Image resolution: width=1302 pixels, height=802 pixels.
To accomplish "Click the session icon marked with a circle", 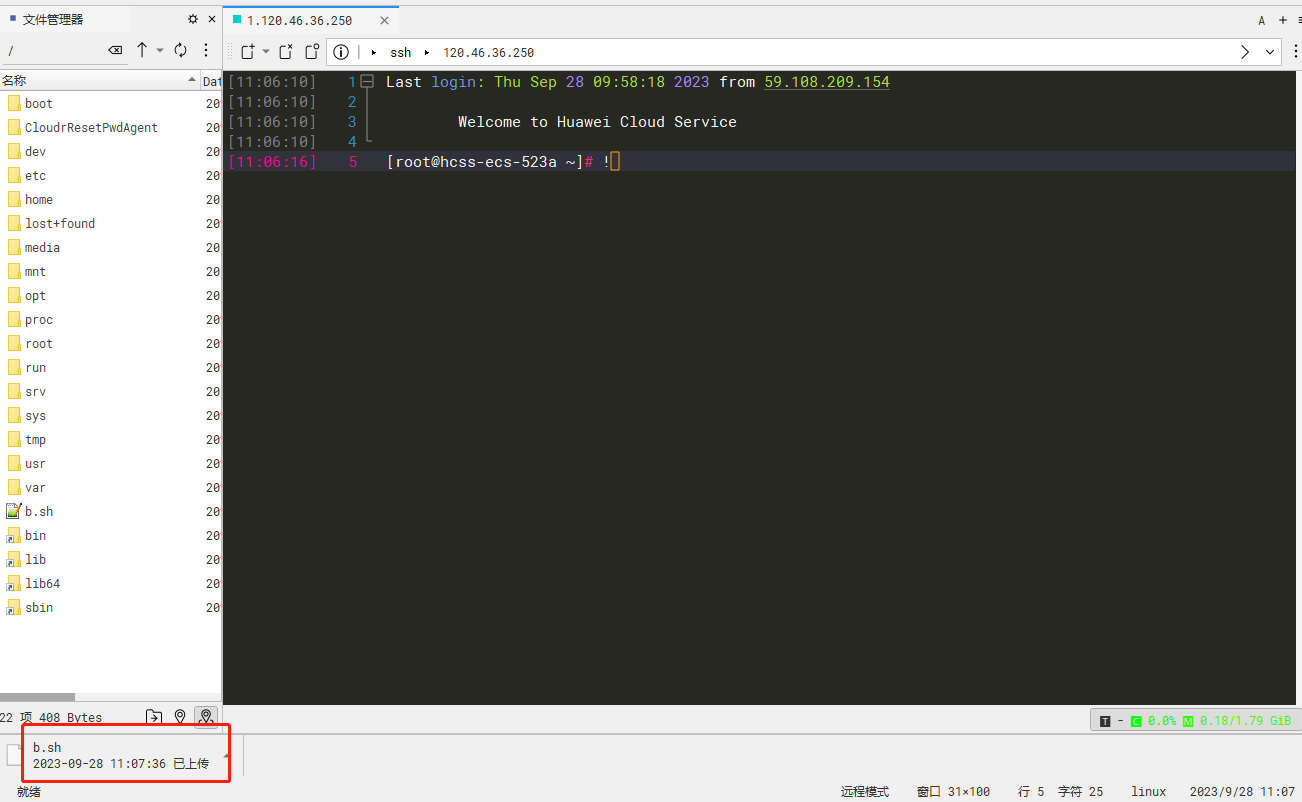I will pos(312,52).
